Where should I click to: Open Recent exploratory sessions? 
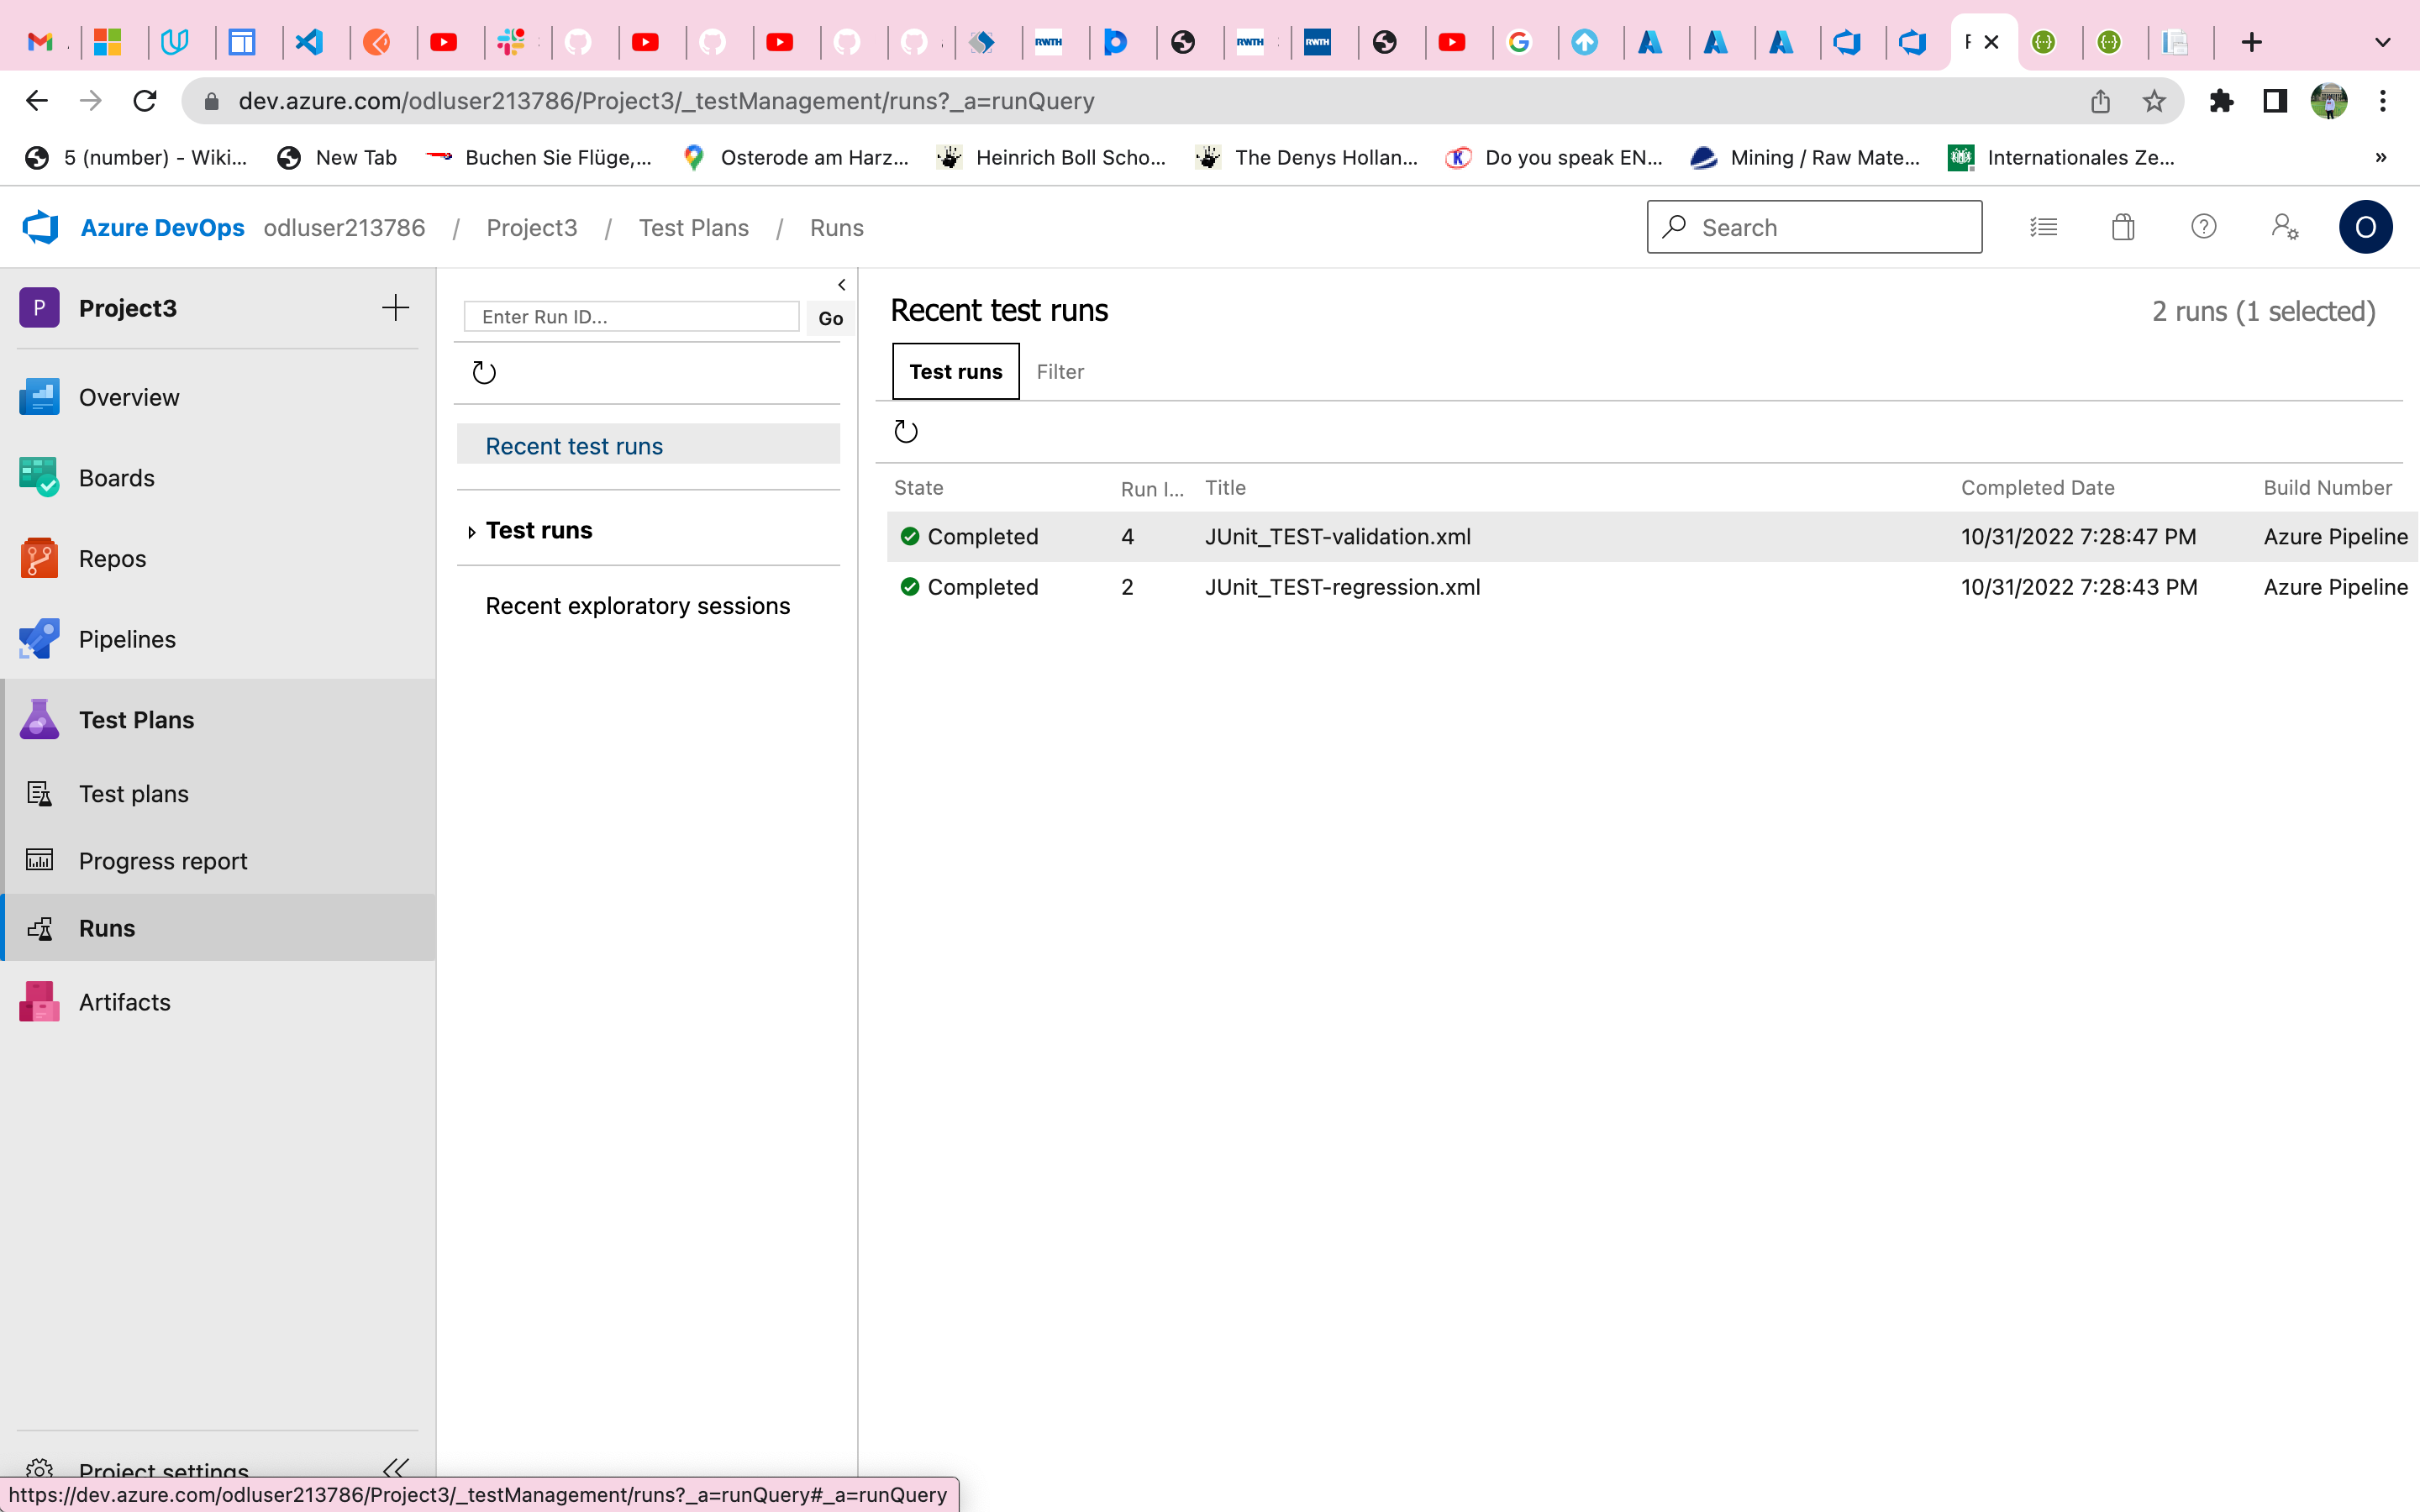click(638, 605)
